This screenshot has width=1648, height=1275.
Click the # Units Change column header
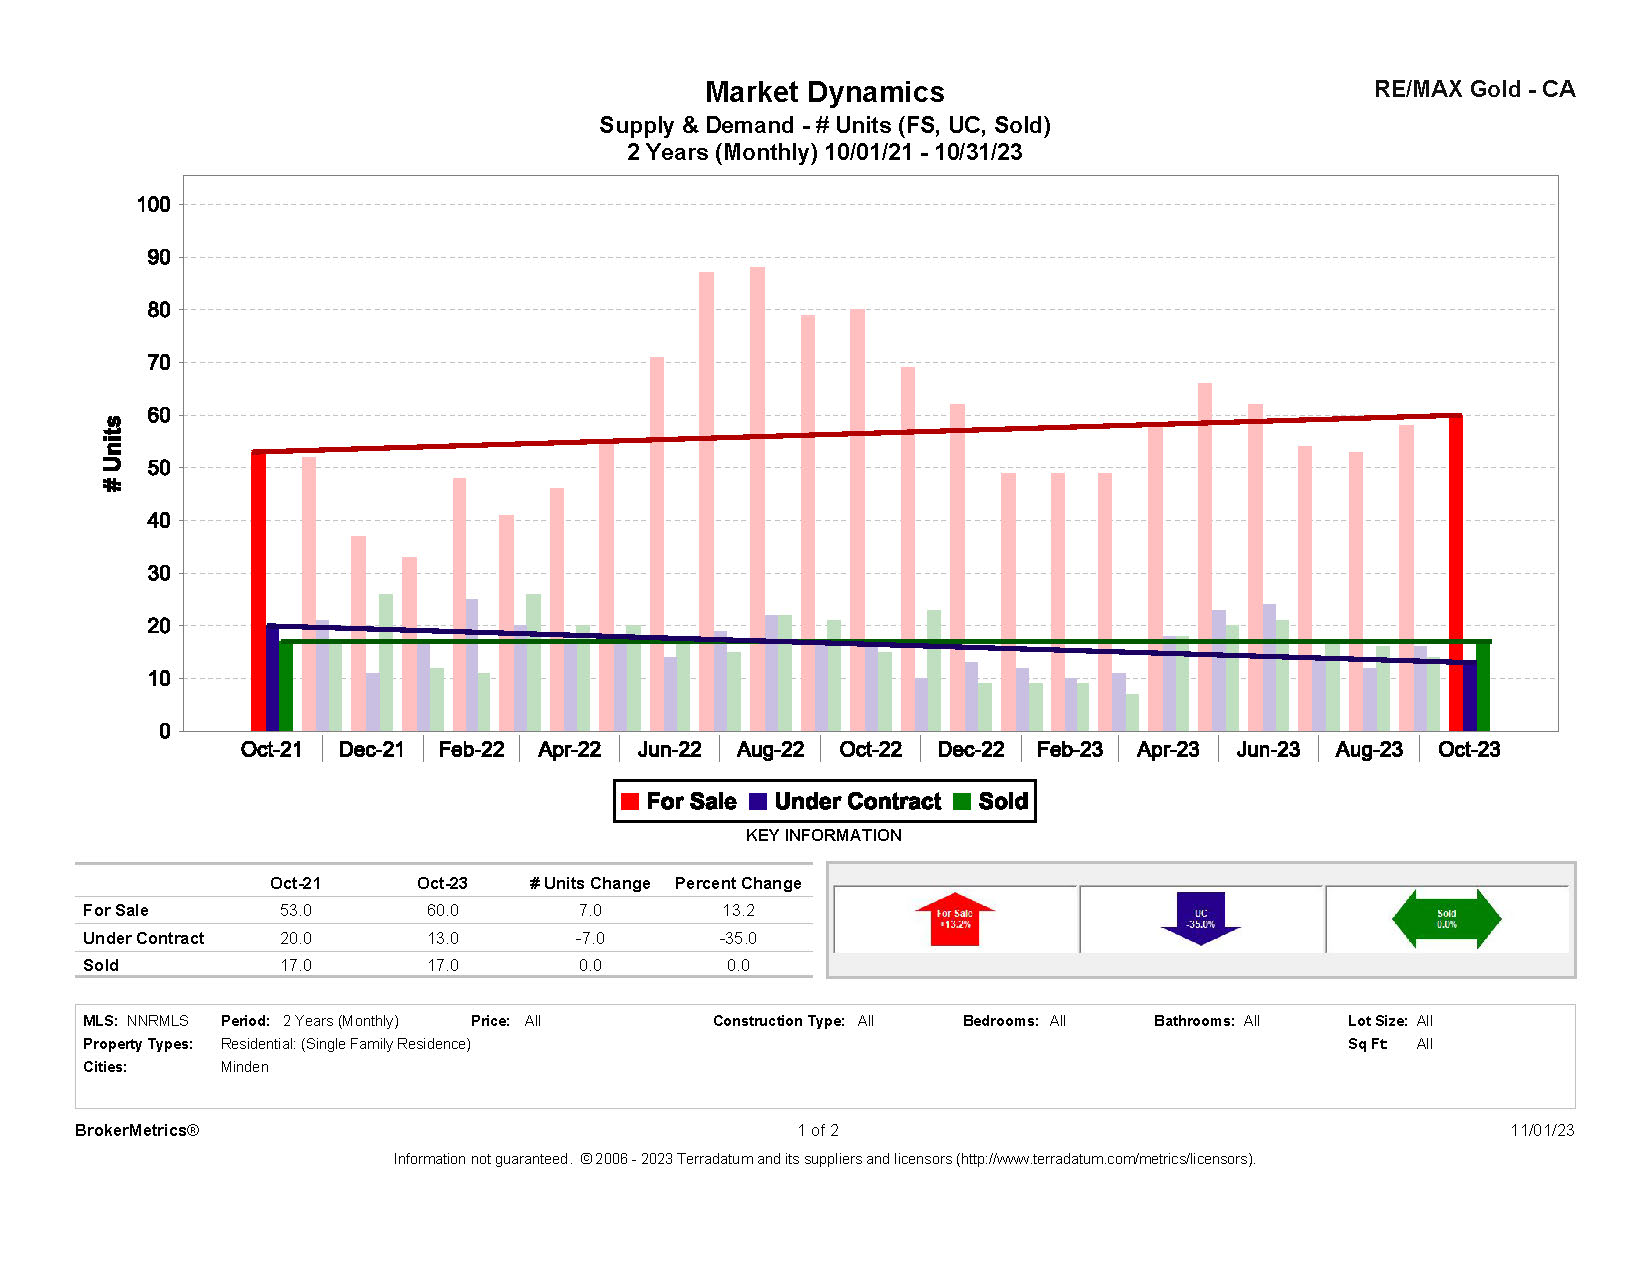(590, 883)
